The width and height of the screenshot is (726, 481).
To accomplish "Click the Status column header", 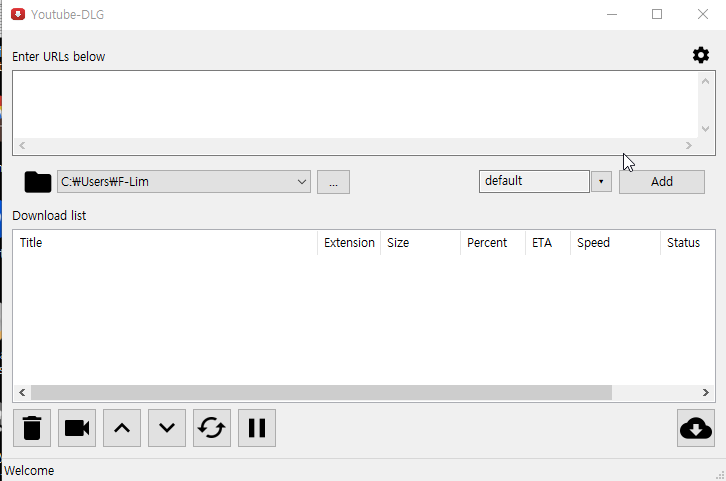I will [688, 243].
